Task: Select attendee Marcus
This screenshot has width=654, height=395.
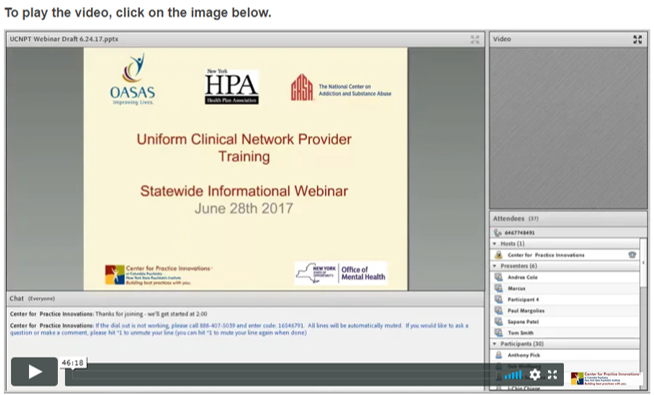Action: [x=516, y=288]
